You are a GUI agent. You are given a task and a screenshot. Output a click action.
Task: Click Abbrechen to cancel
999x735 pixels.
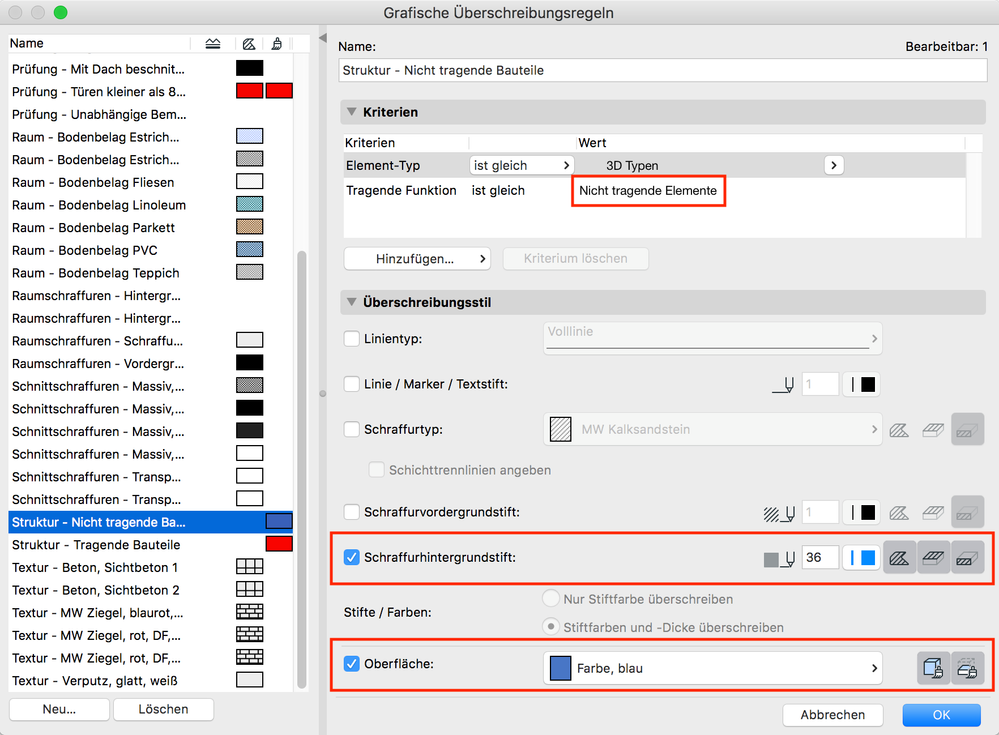point(833,715)
